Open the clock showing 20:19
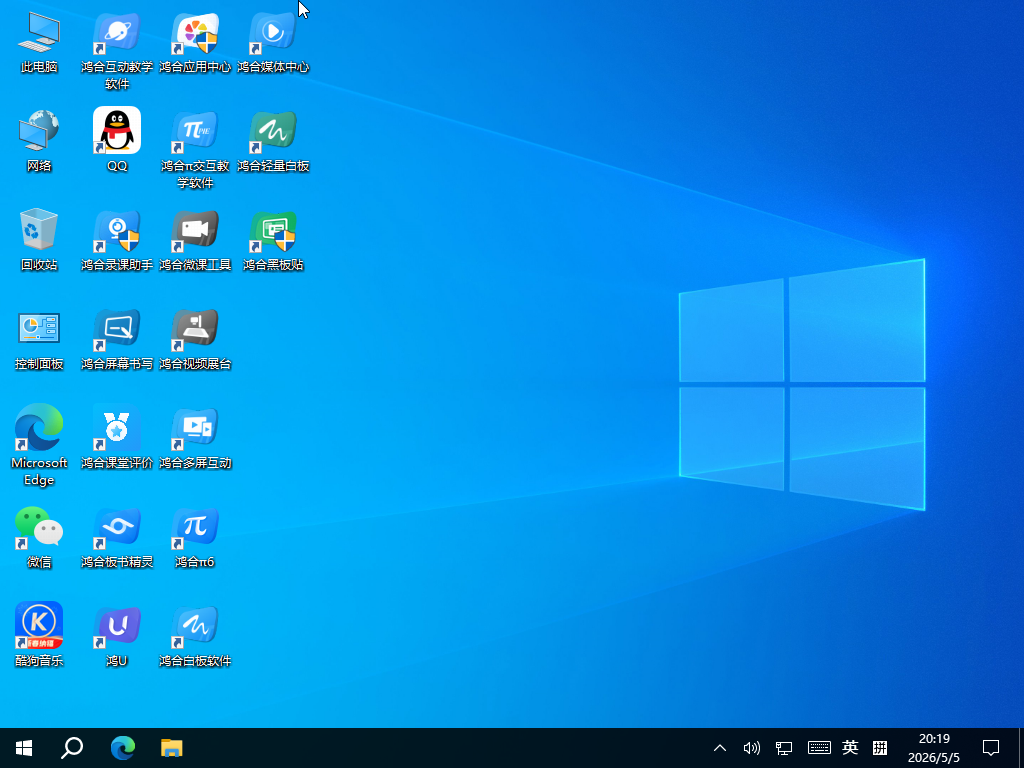This screenshot has height=768, width=1024. pyautogui.click(x=934, y=748)
